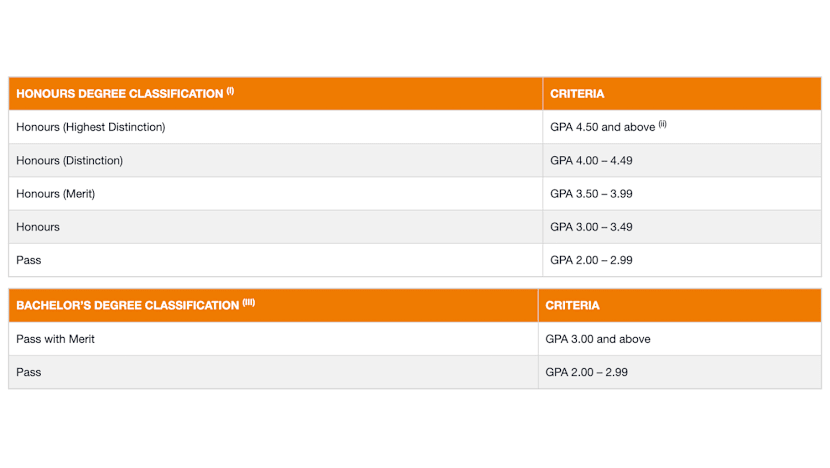Select the Honours (Highest Distinction) row label

click(91, 127)
